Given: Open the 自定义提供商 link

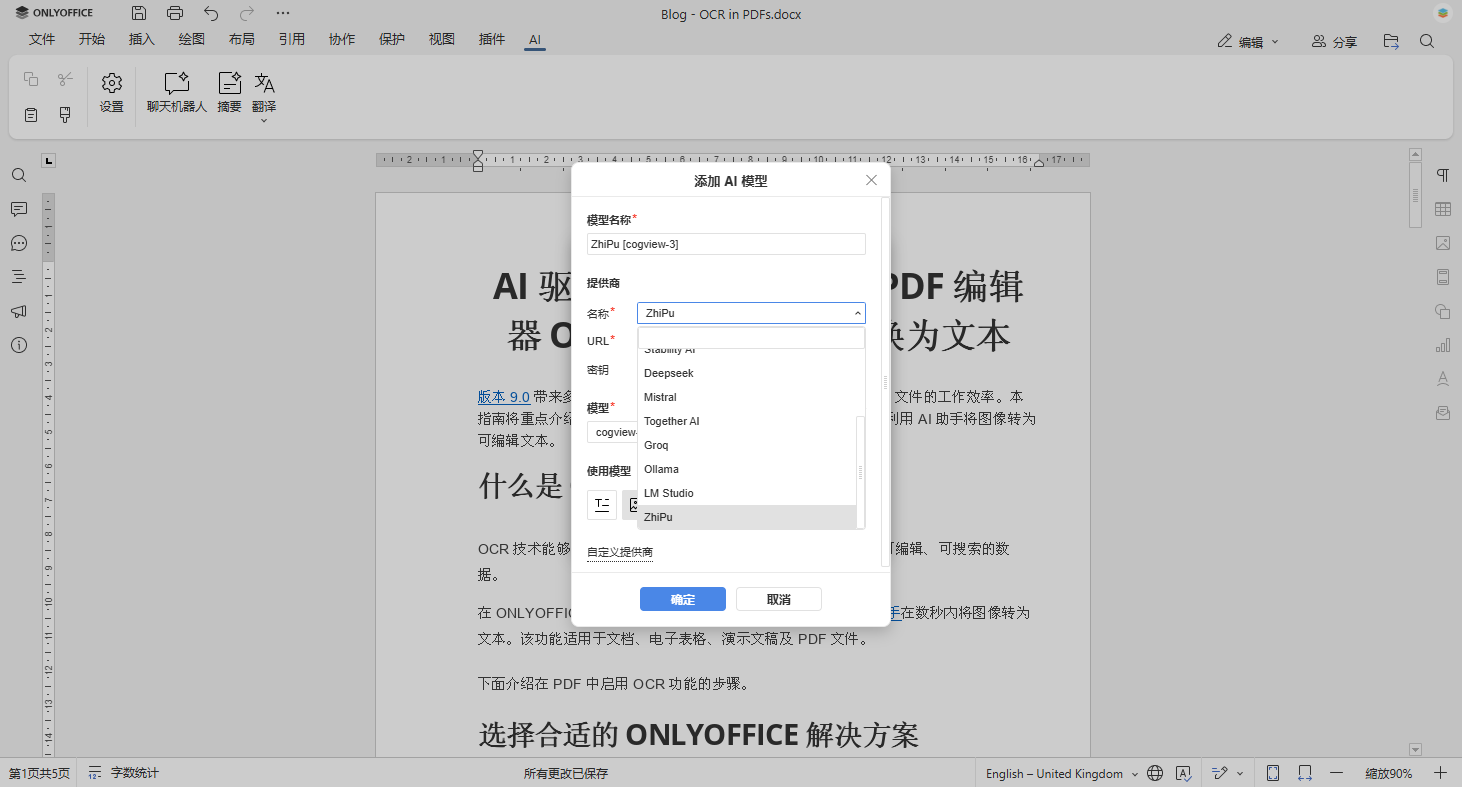Looking at the screenshot, I should [620, 552].
